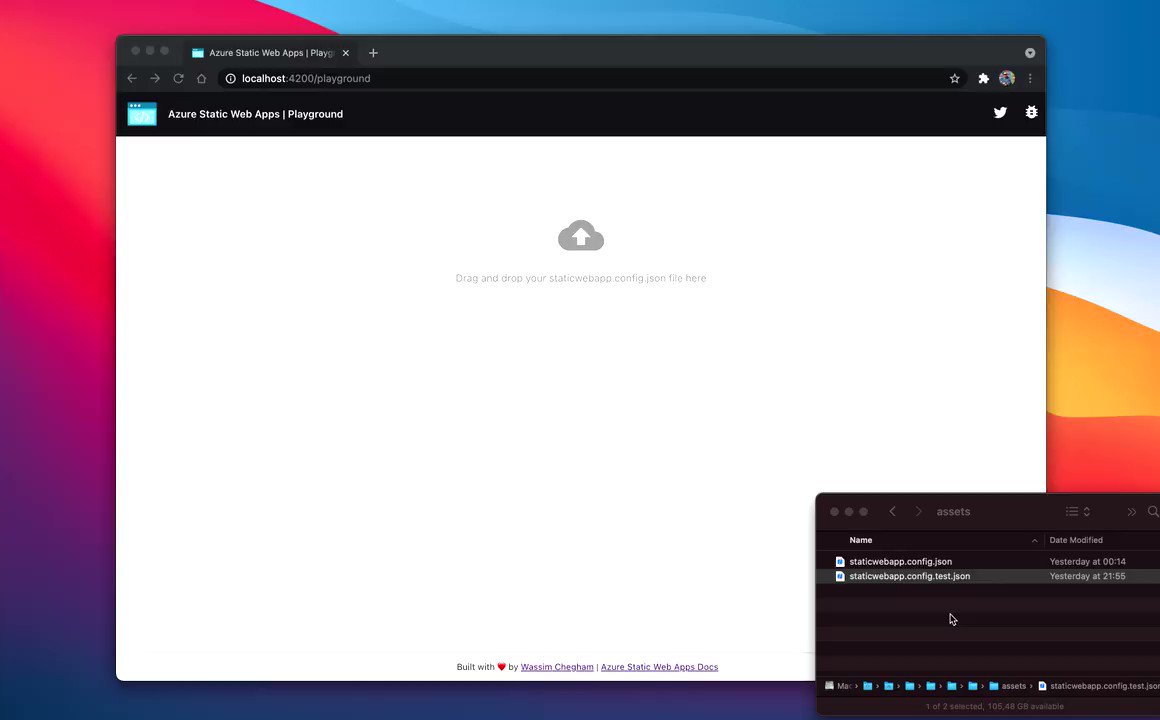Screen dimensions: 1160x720
Task: Click the assets title in Finder toolbar
Action: 953,511
